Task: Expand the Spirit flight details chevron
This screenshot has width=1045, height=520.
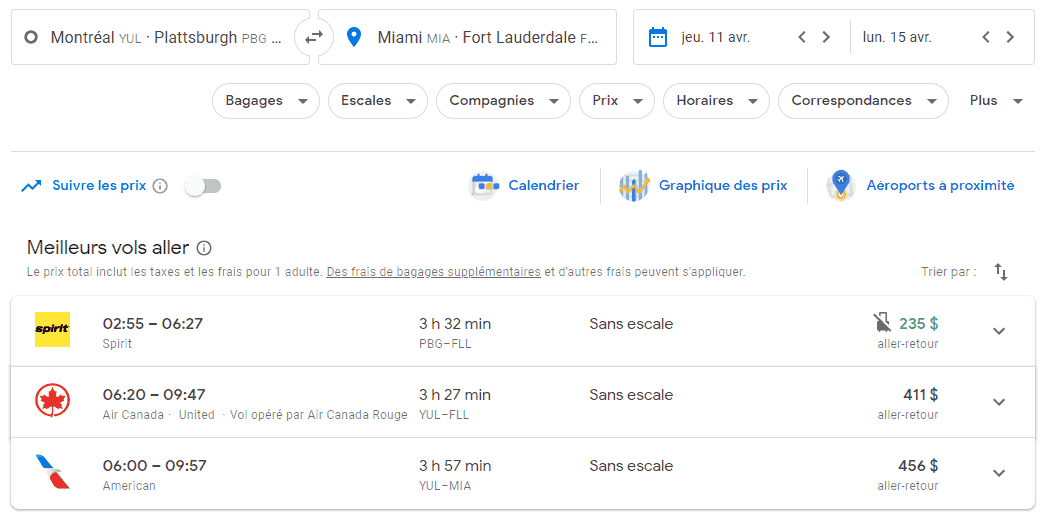Action: [x=998, y=331]
